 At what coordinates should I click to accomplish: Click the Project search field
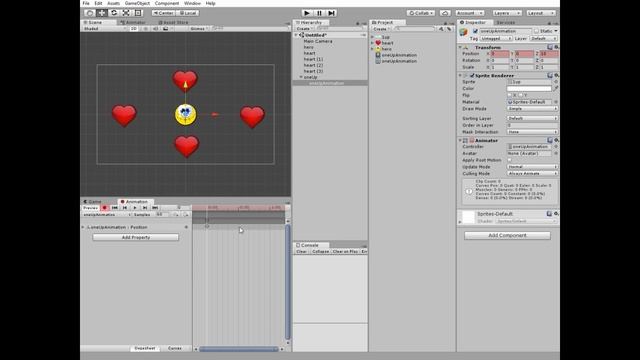tap(414, 29)
